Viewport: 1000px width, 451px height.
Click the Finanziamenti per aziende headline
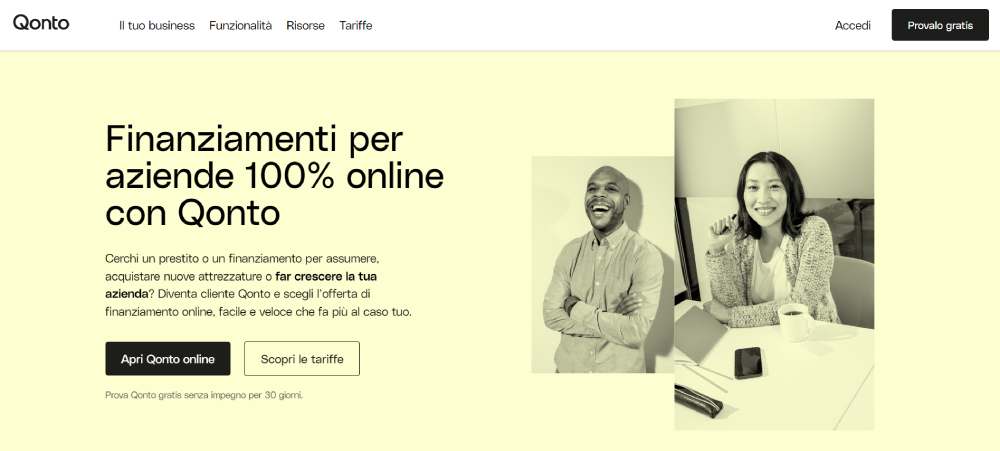[274, 175]
